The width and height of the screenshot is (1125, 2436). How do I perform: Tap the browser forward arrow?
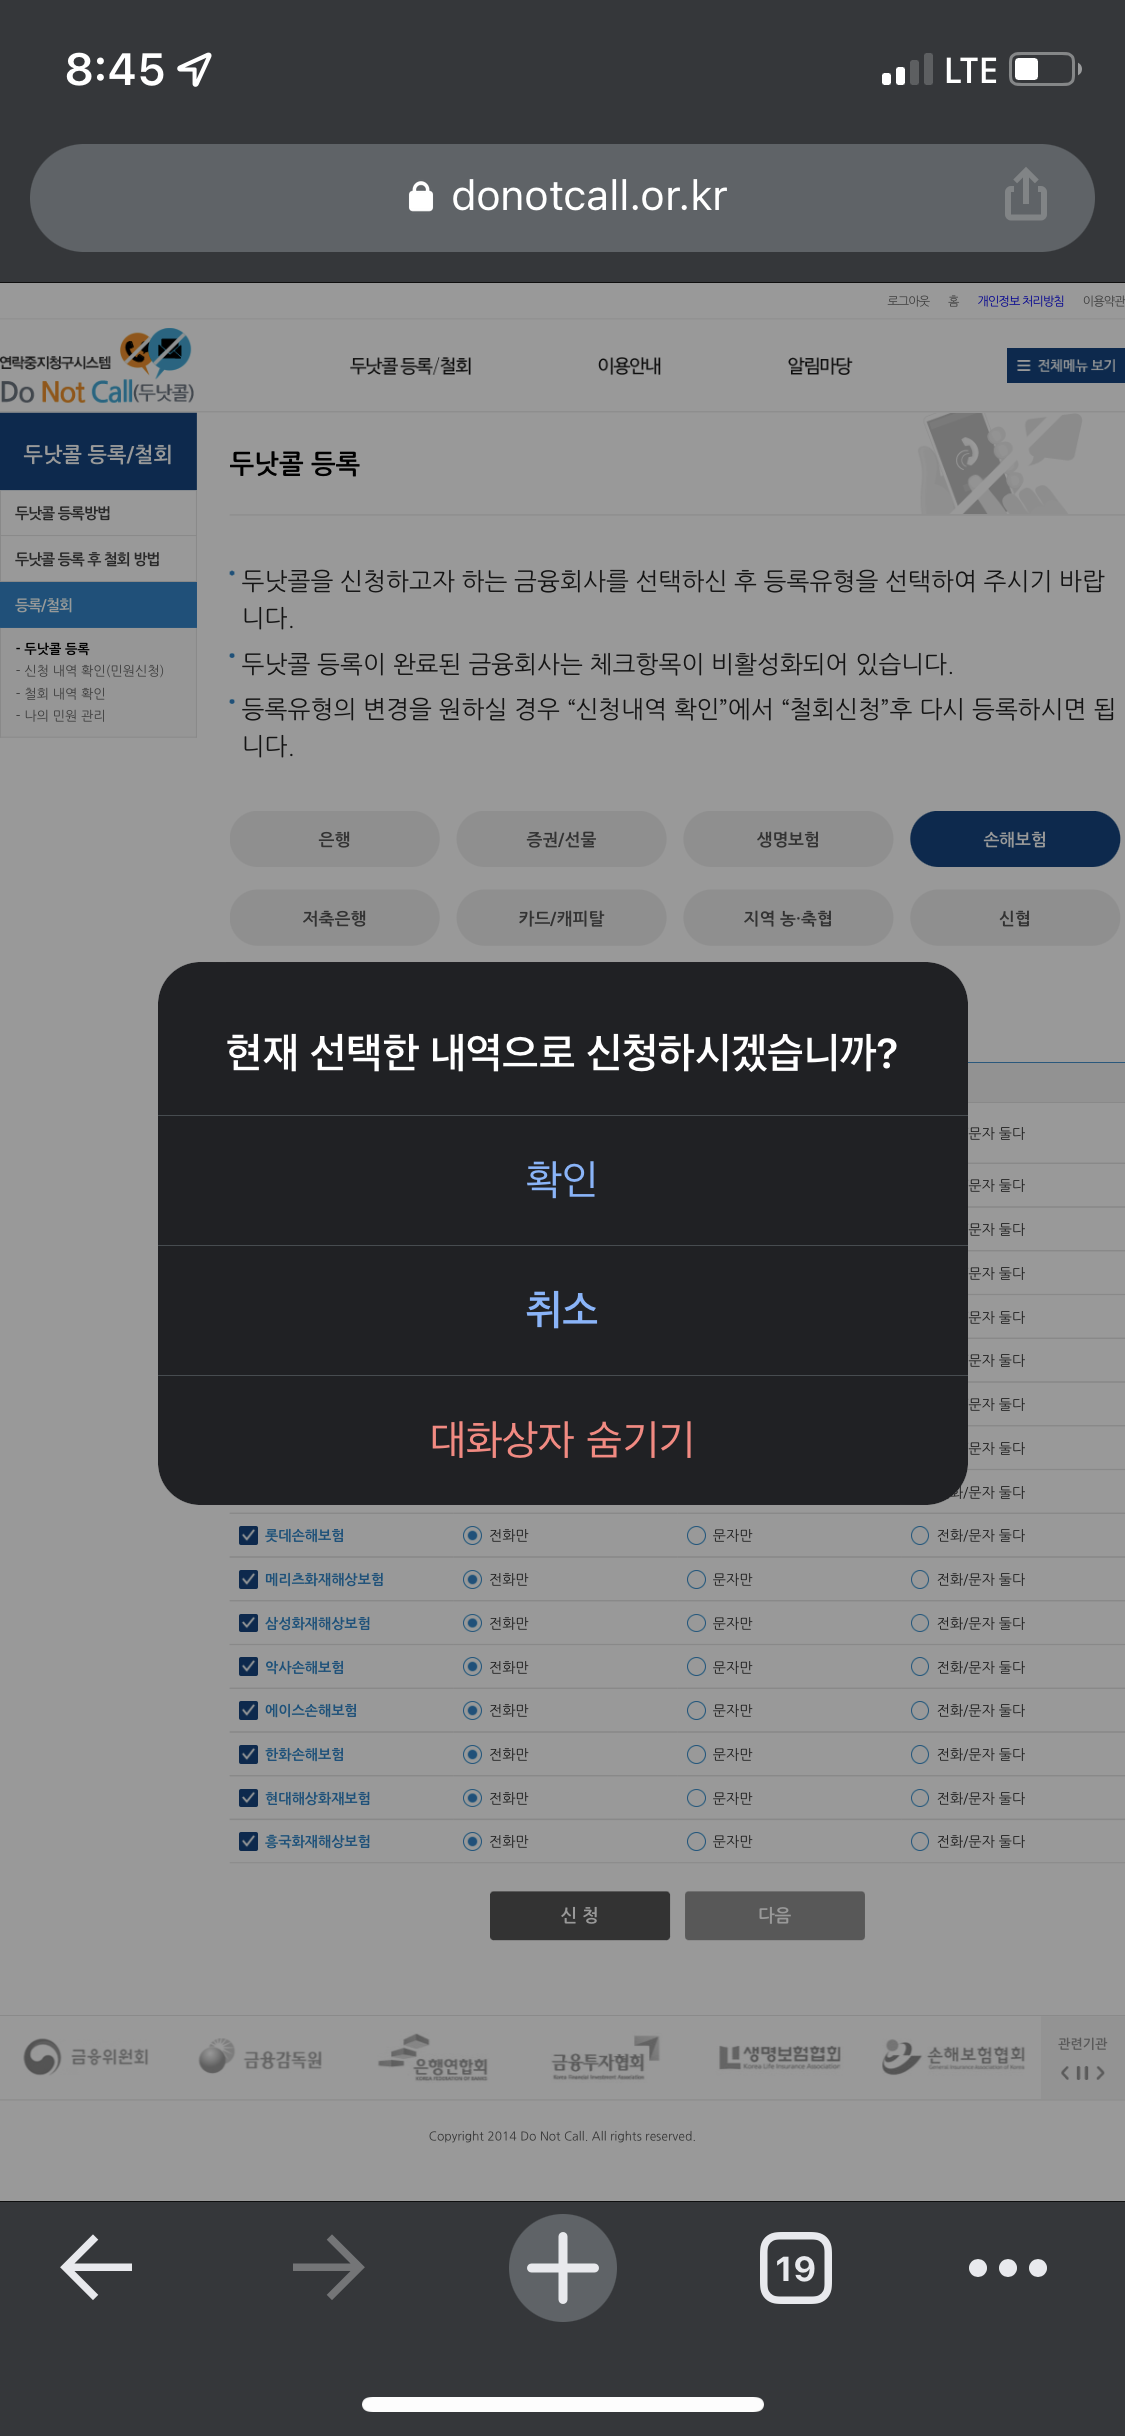click(x=328, y=2267)
